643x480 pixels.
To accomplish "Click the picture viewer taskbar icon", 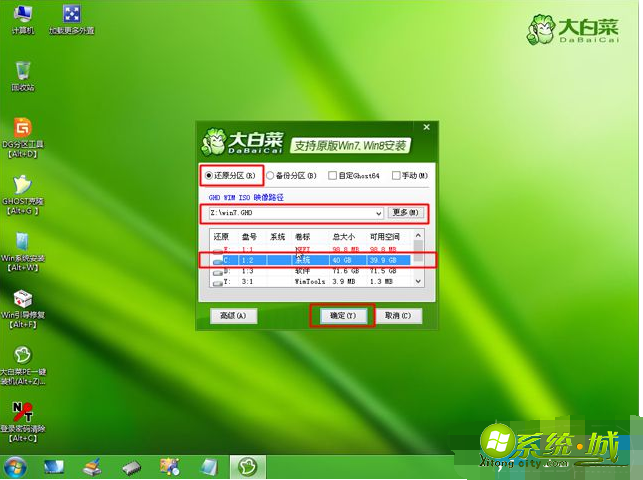I will coord(170,467).
